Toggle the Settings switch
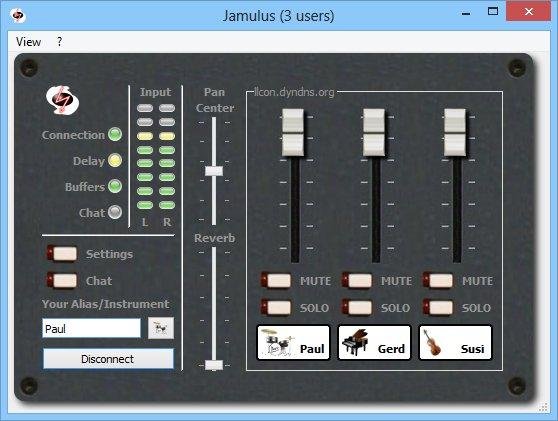Viewport: 558px width, 421px height. tap(62, 254)
